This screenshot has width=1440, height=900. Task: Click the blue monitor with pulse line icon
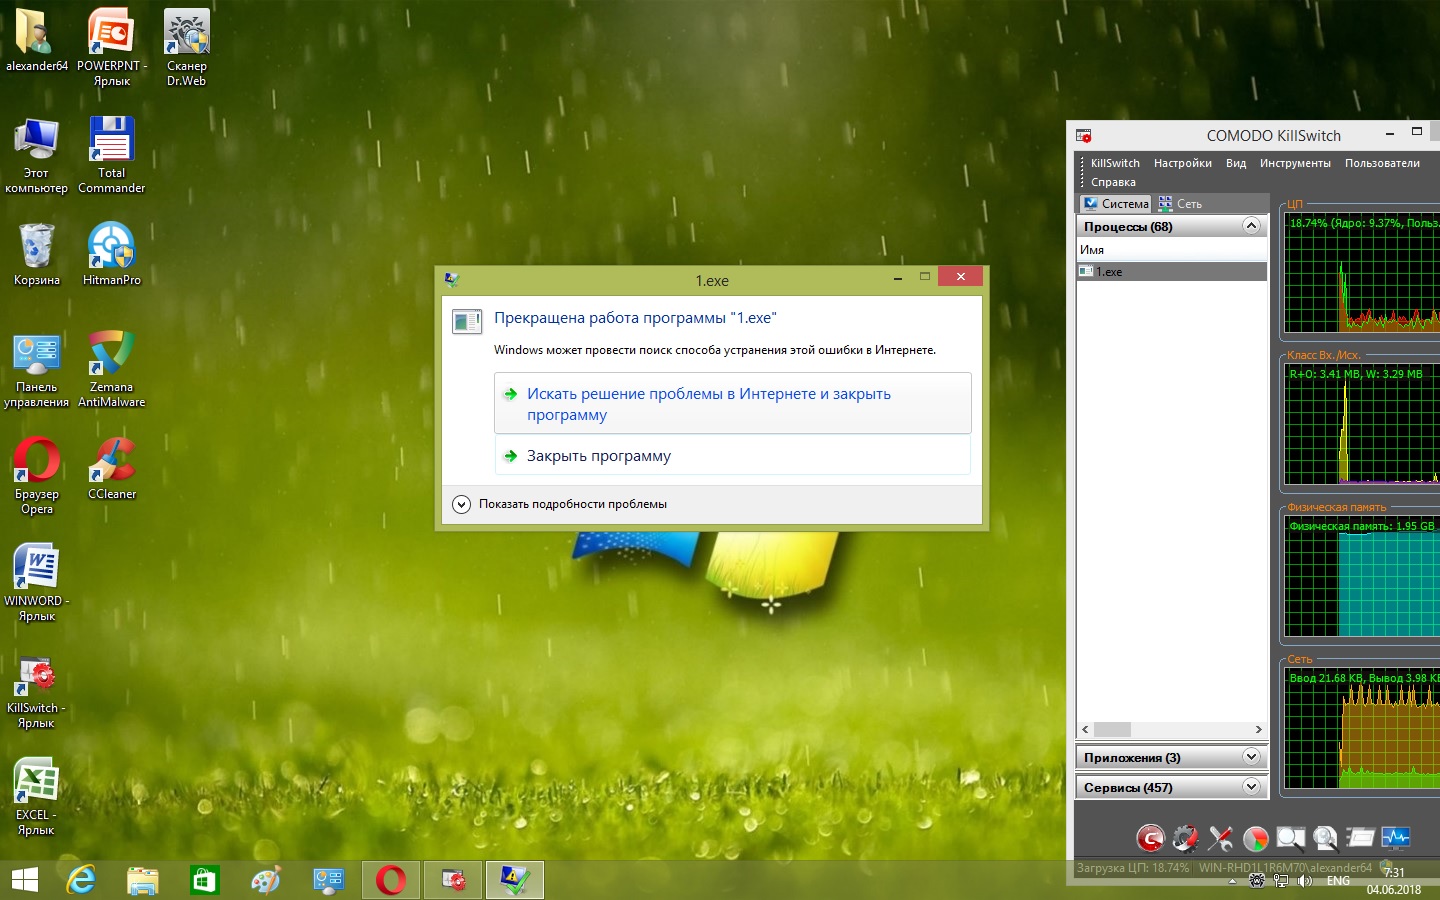[x=1395, y=838]
